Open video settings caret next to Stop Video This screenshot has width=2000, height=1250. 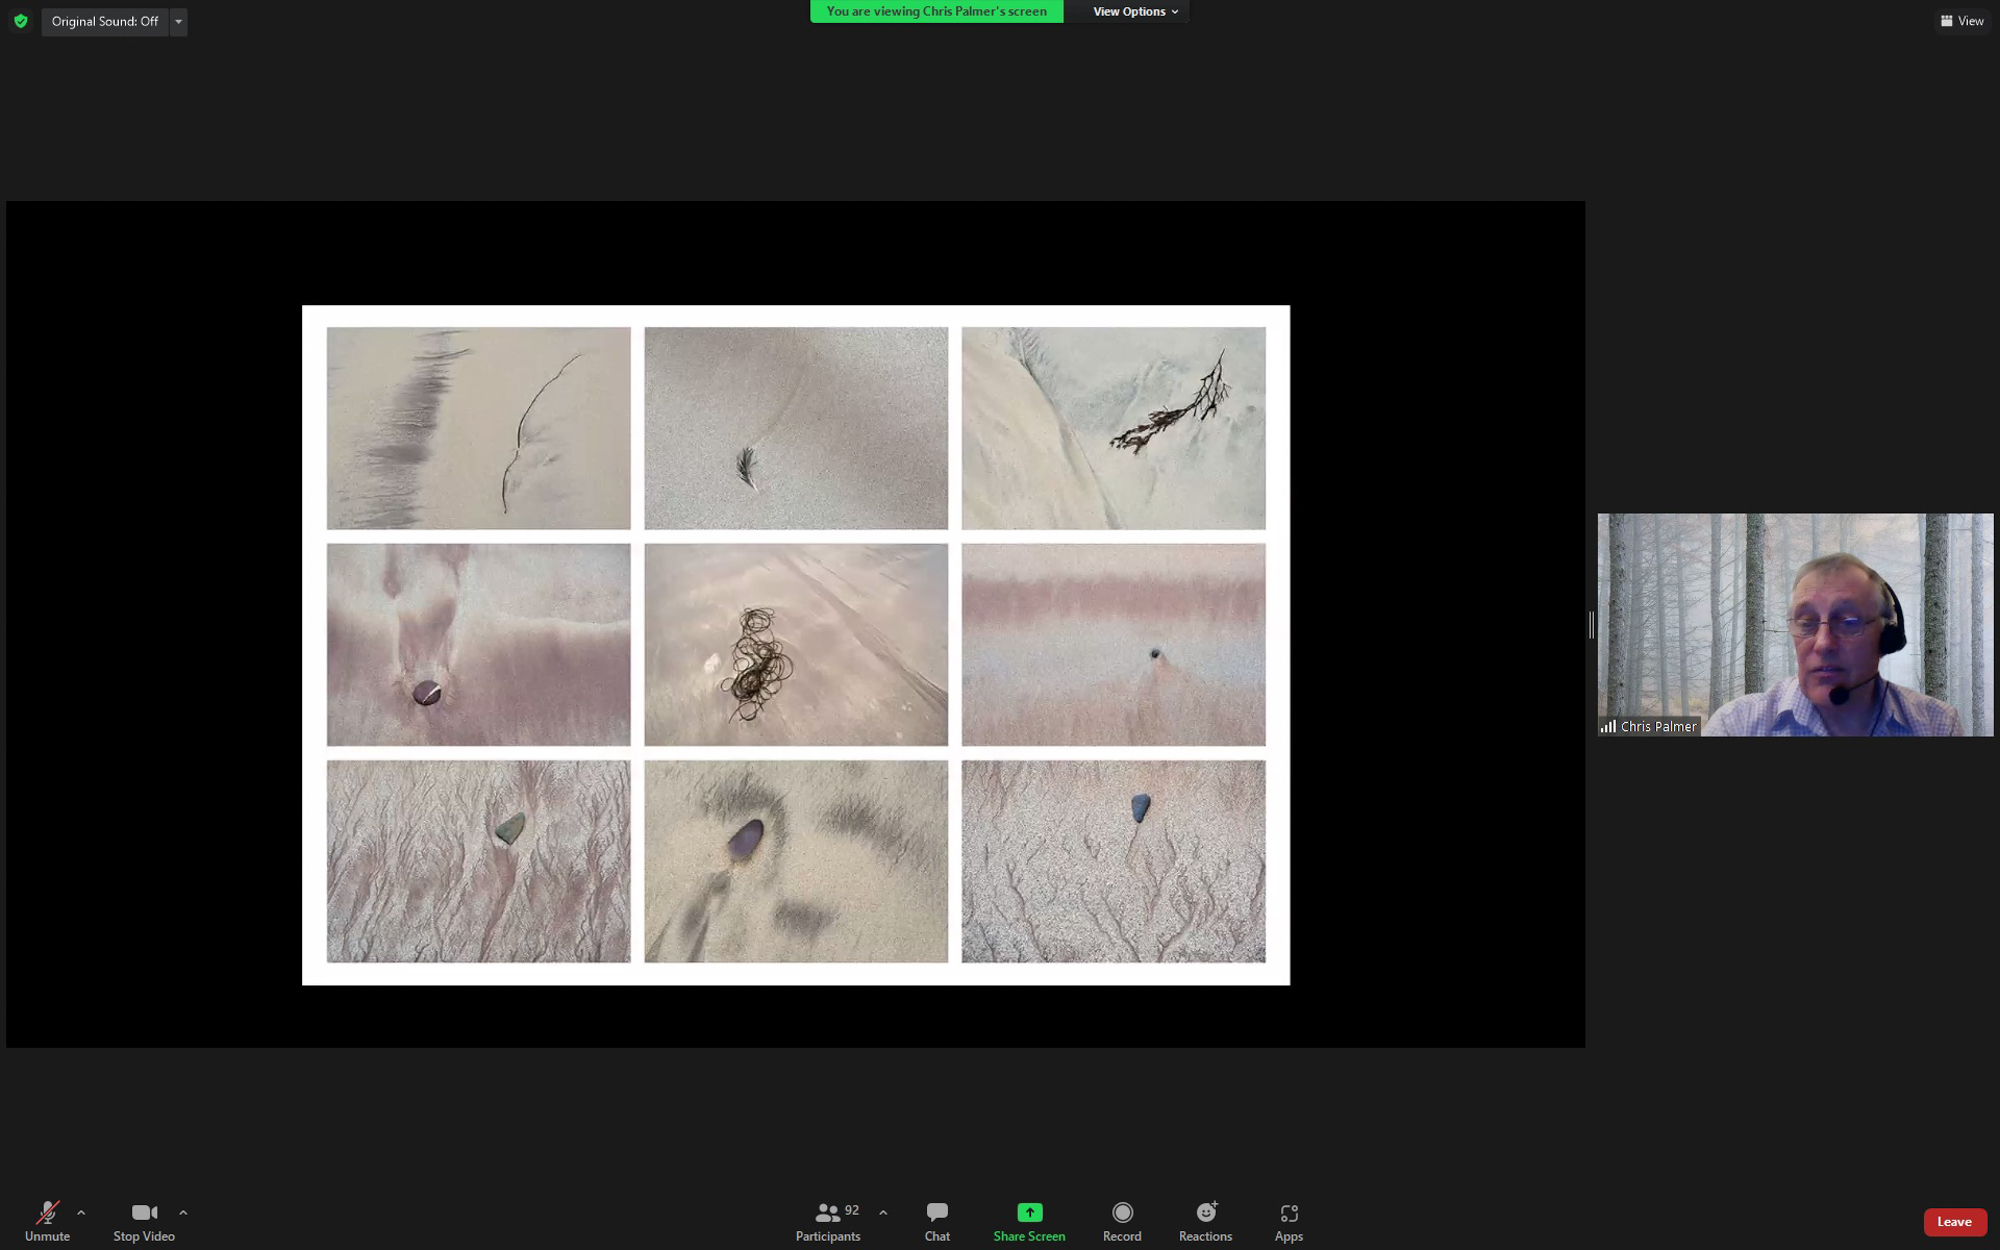pyautogui.click(x=183, y=1212)
